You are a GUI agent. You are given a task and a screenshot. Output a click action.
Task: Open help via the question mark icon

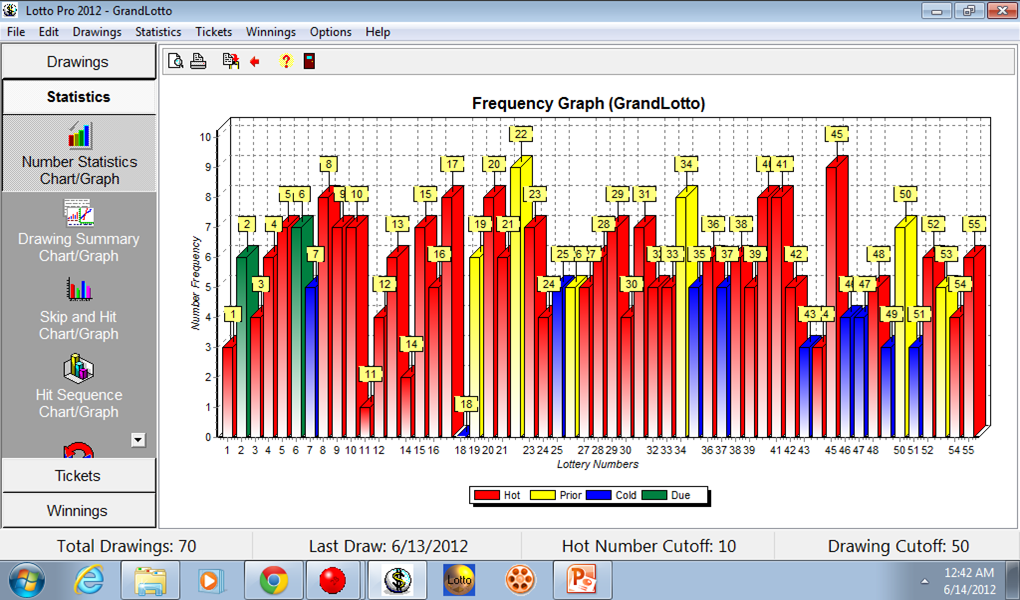tap(286, 61)
